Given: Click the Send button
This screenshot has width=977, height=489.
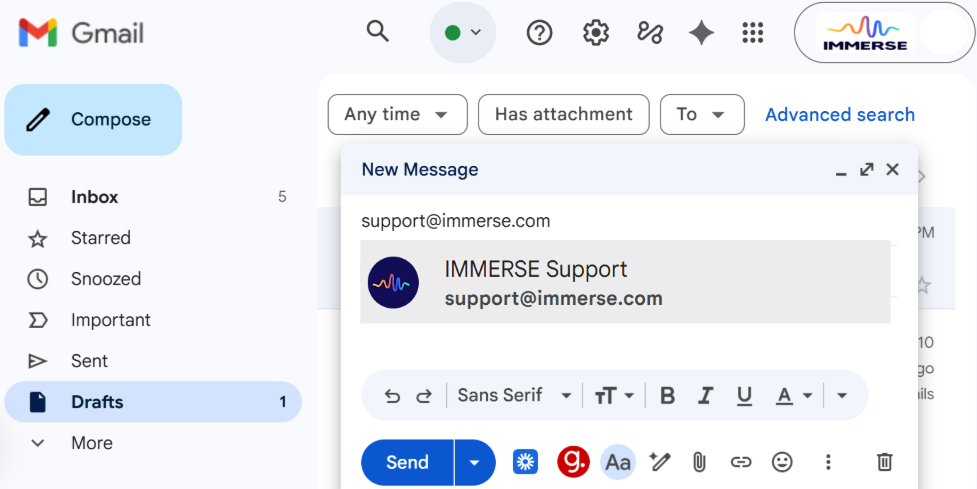Looking at the screenshot, I should (407, 462).
